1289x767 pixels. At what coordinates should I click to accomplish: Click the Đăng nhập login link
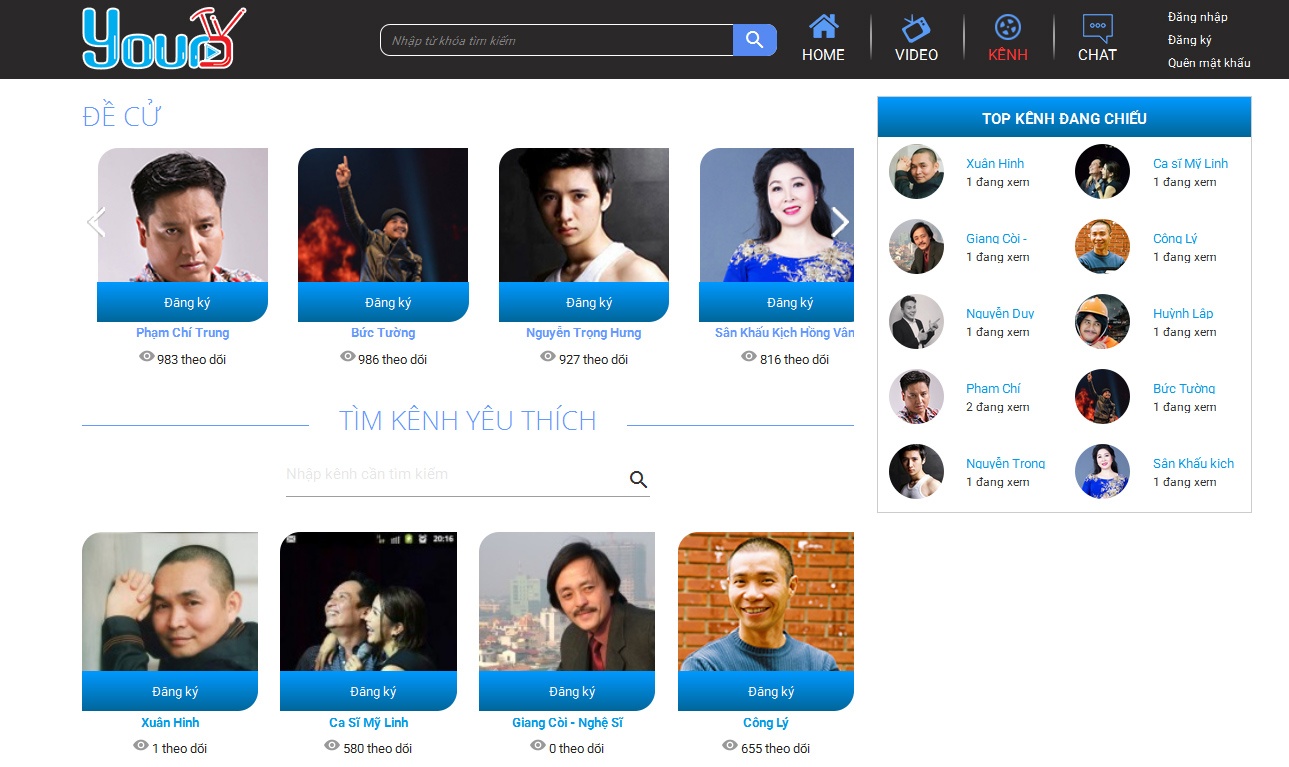(1197, 17)
